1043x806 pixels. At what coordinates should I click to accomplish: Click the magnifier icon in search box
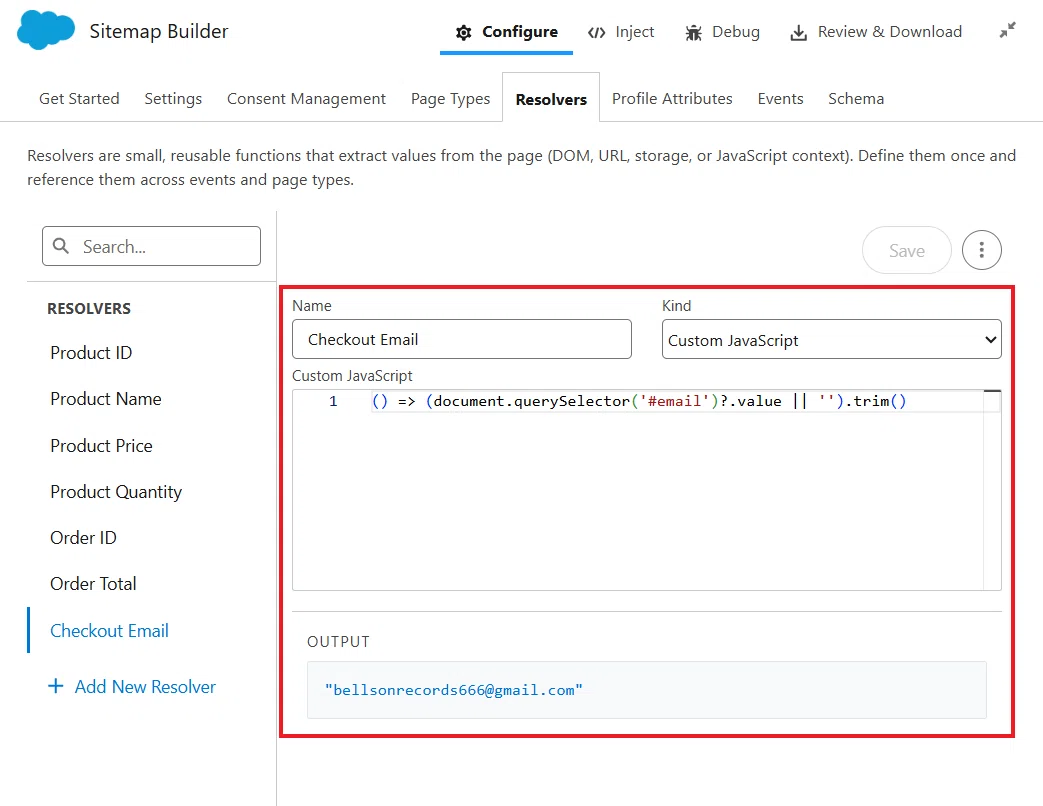point(61,246)
